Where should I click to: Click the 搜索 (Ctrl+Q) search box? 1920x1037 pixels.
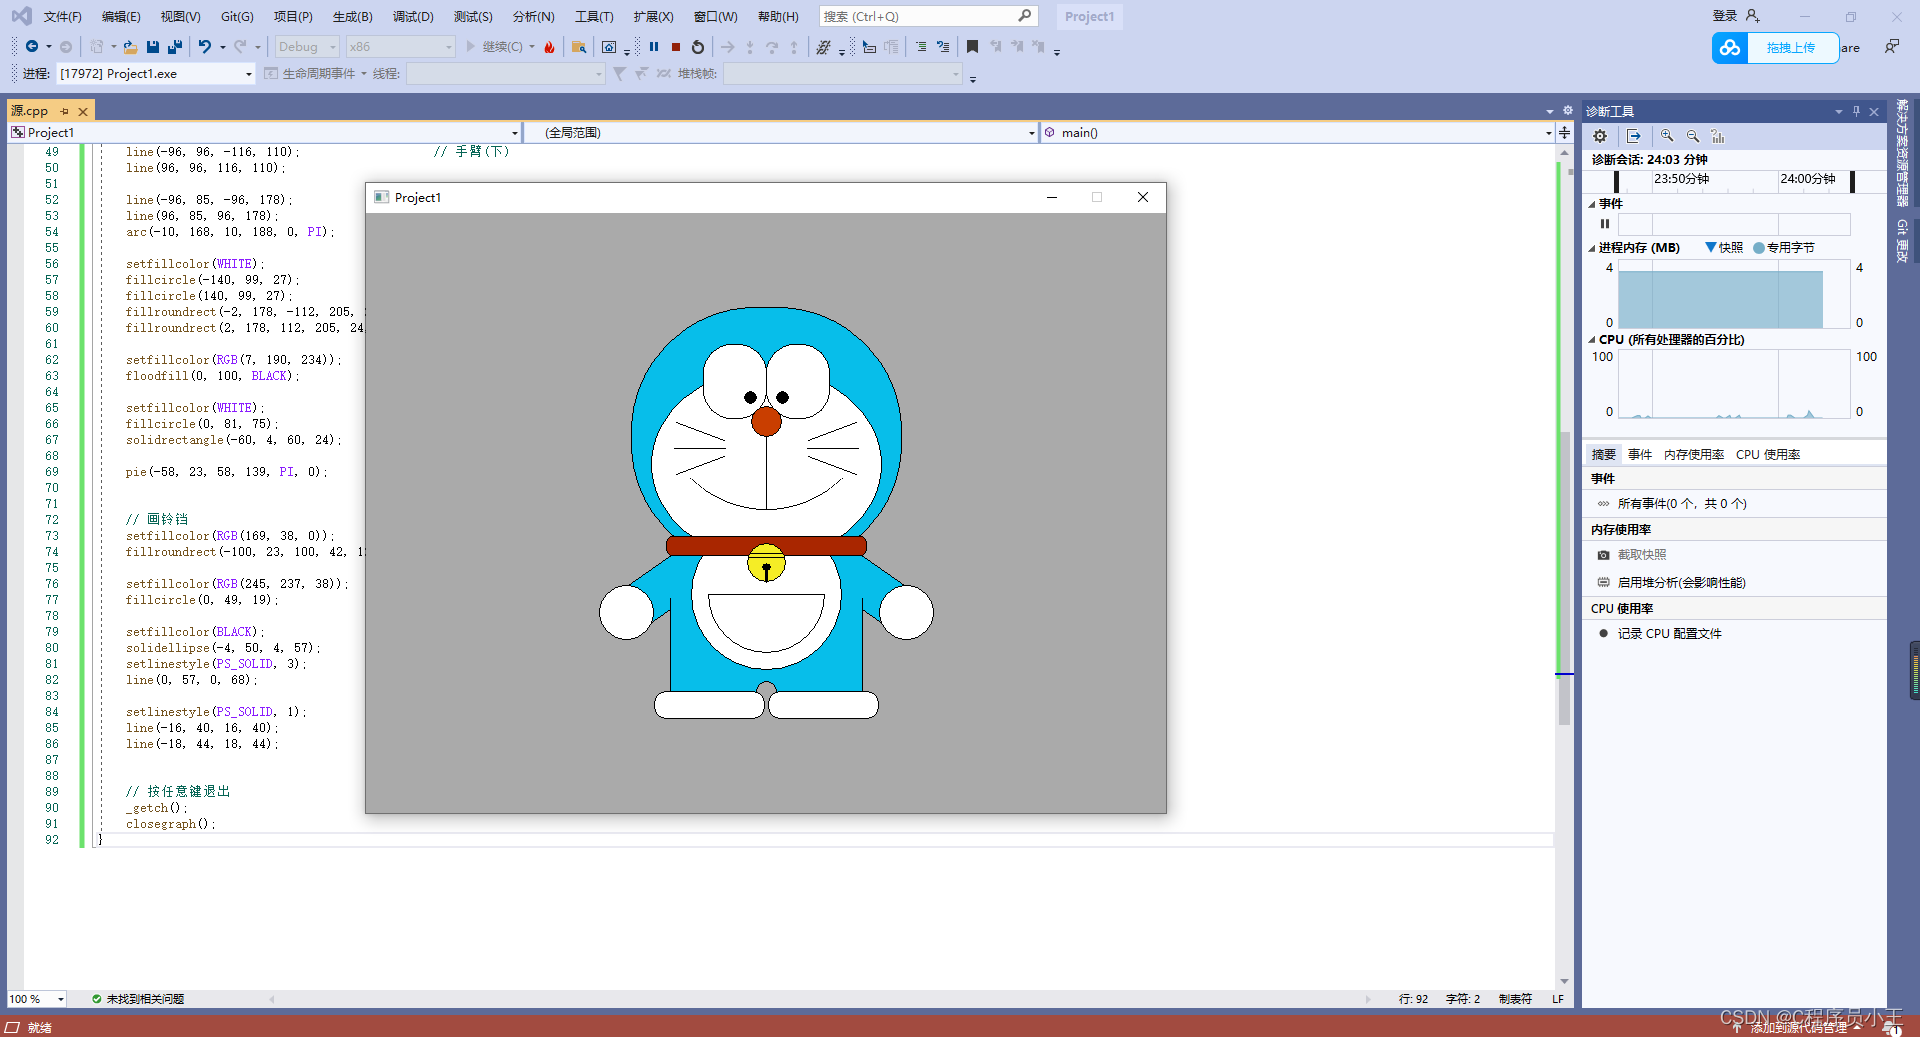pyautogui.click(x=928, y=16)
